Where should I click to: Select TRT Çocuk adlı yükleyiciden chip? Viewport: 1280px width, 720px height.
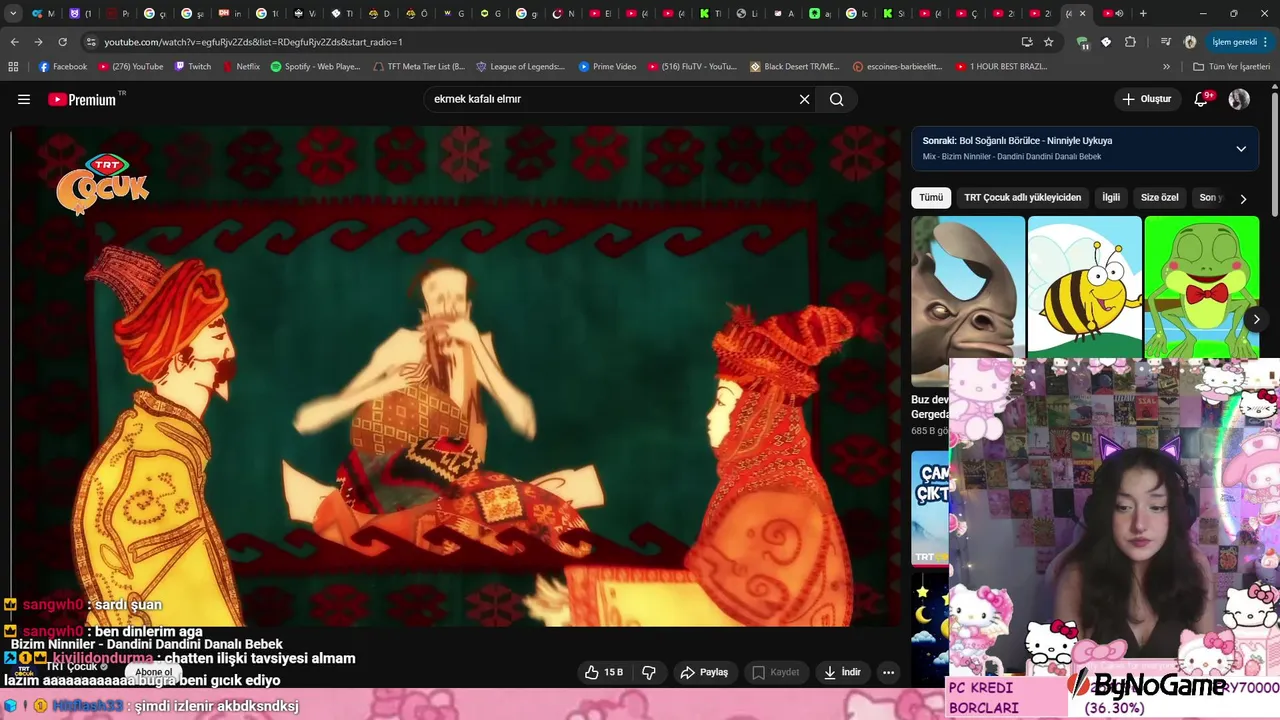tap(1022, 197)
